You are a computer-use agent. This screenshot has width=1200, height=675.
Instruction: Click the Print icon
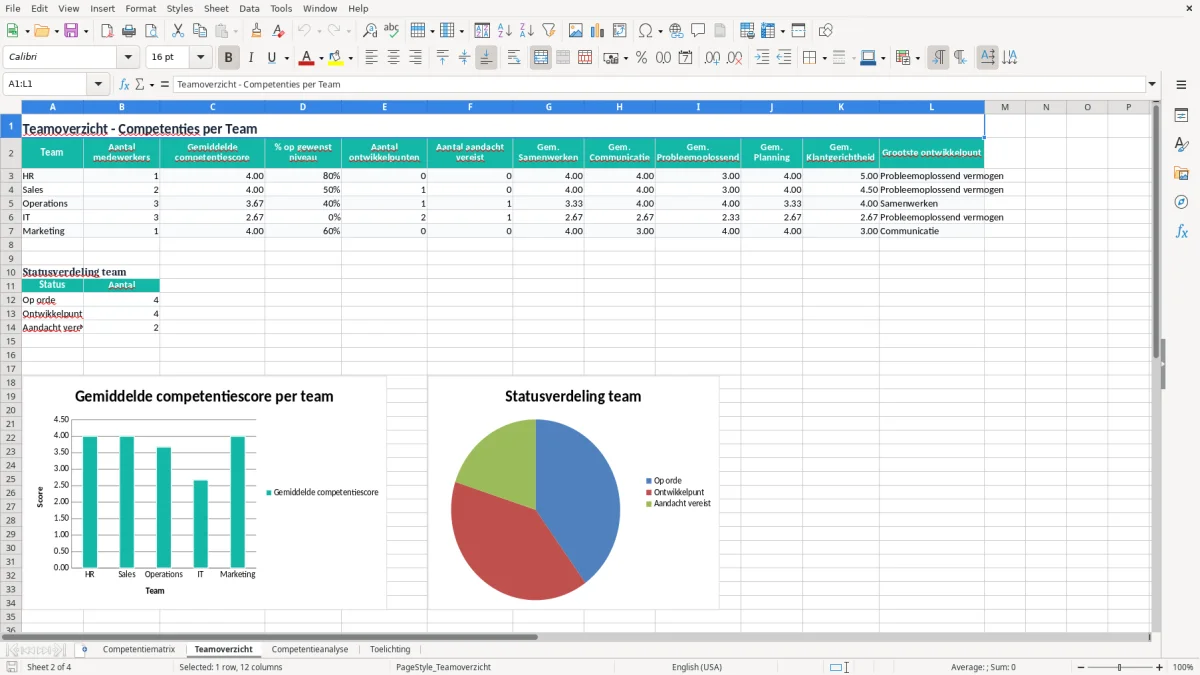tap(129, 31)
